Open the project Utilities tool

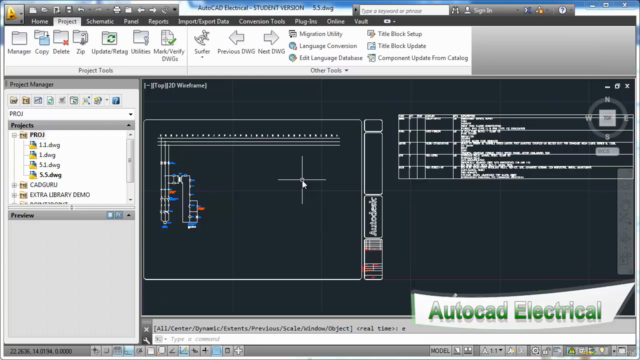[140, 42]
